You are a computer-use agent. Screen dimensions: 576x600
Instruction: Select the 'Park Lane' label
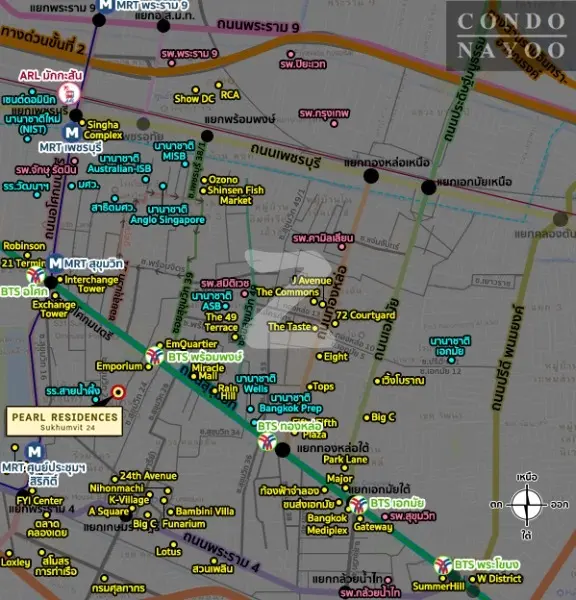coord(345,460)
